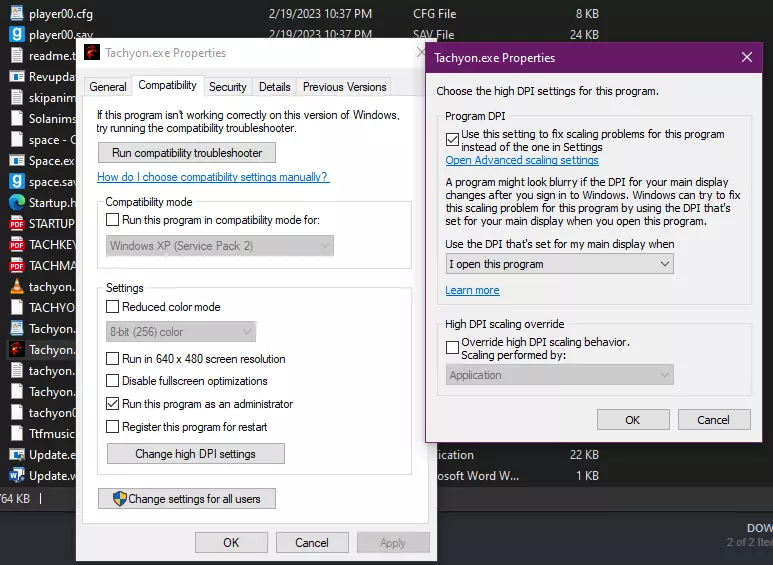Click the Space.ex application icon
This screenshot has width=773, height=565.
[17, 160]
